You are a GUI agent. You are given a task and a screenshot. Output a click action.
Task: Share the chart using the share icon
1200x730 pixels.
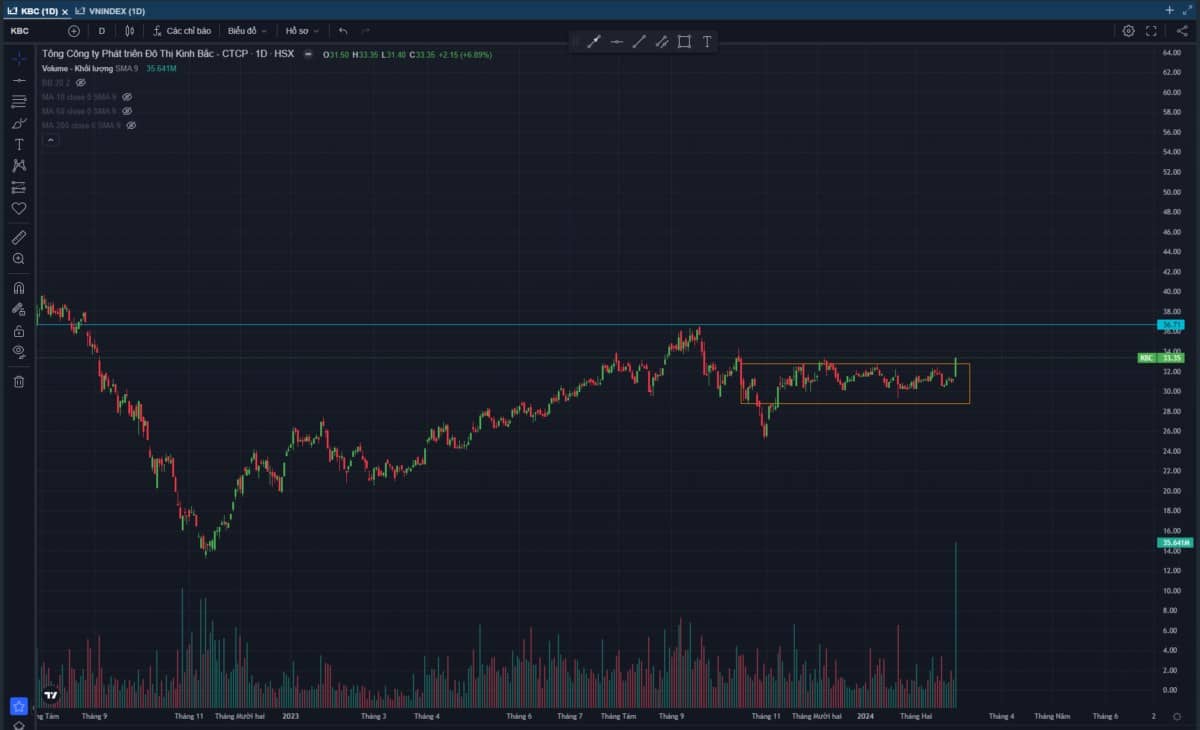[1182, 31]
